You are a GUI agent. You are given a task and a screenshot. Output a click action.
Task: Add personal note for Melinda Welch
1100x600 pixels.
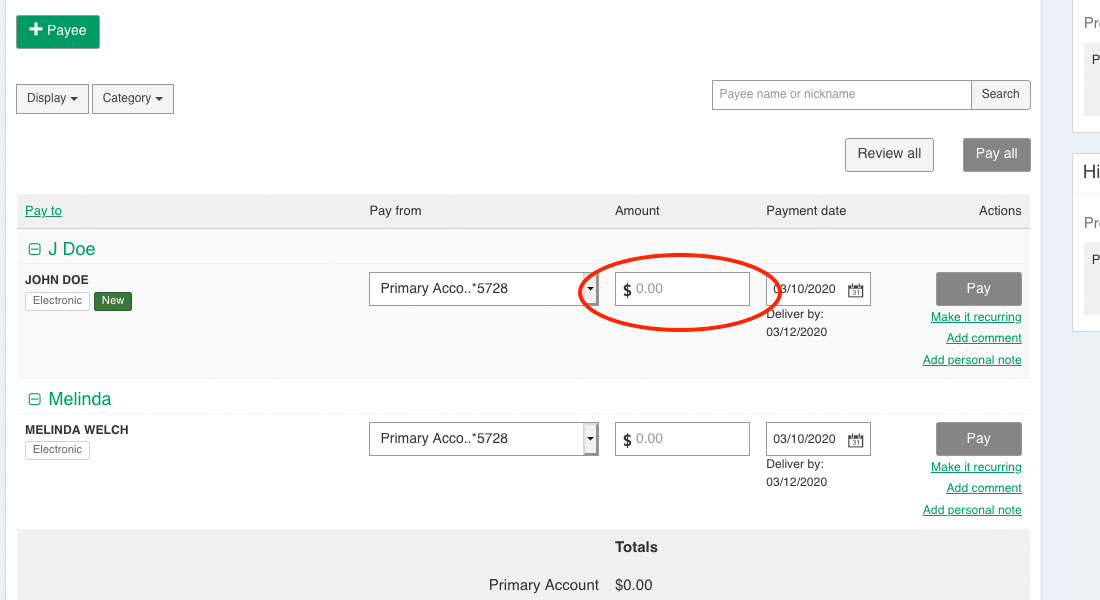coord(972,510)
